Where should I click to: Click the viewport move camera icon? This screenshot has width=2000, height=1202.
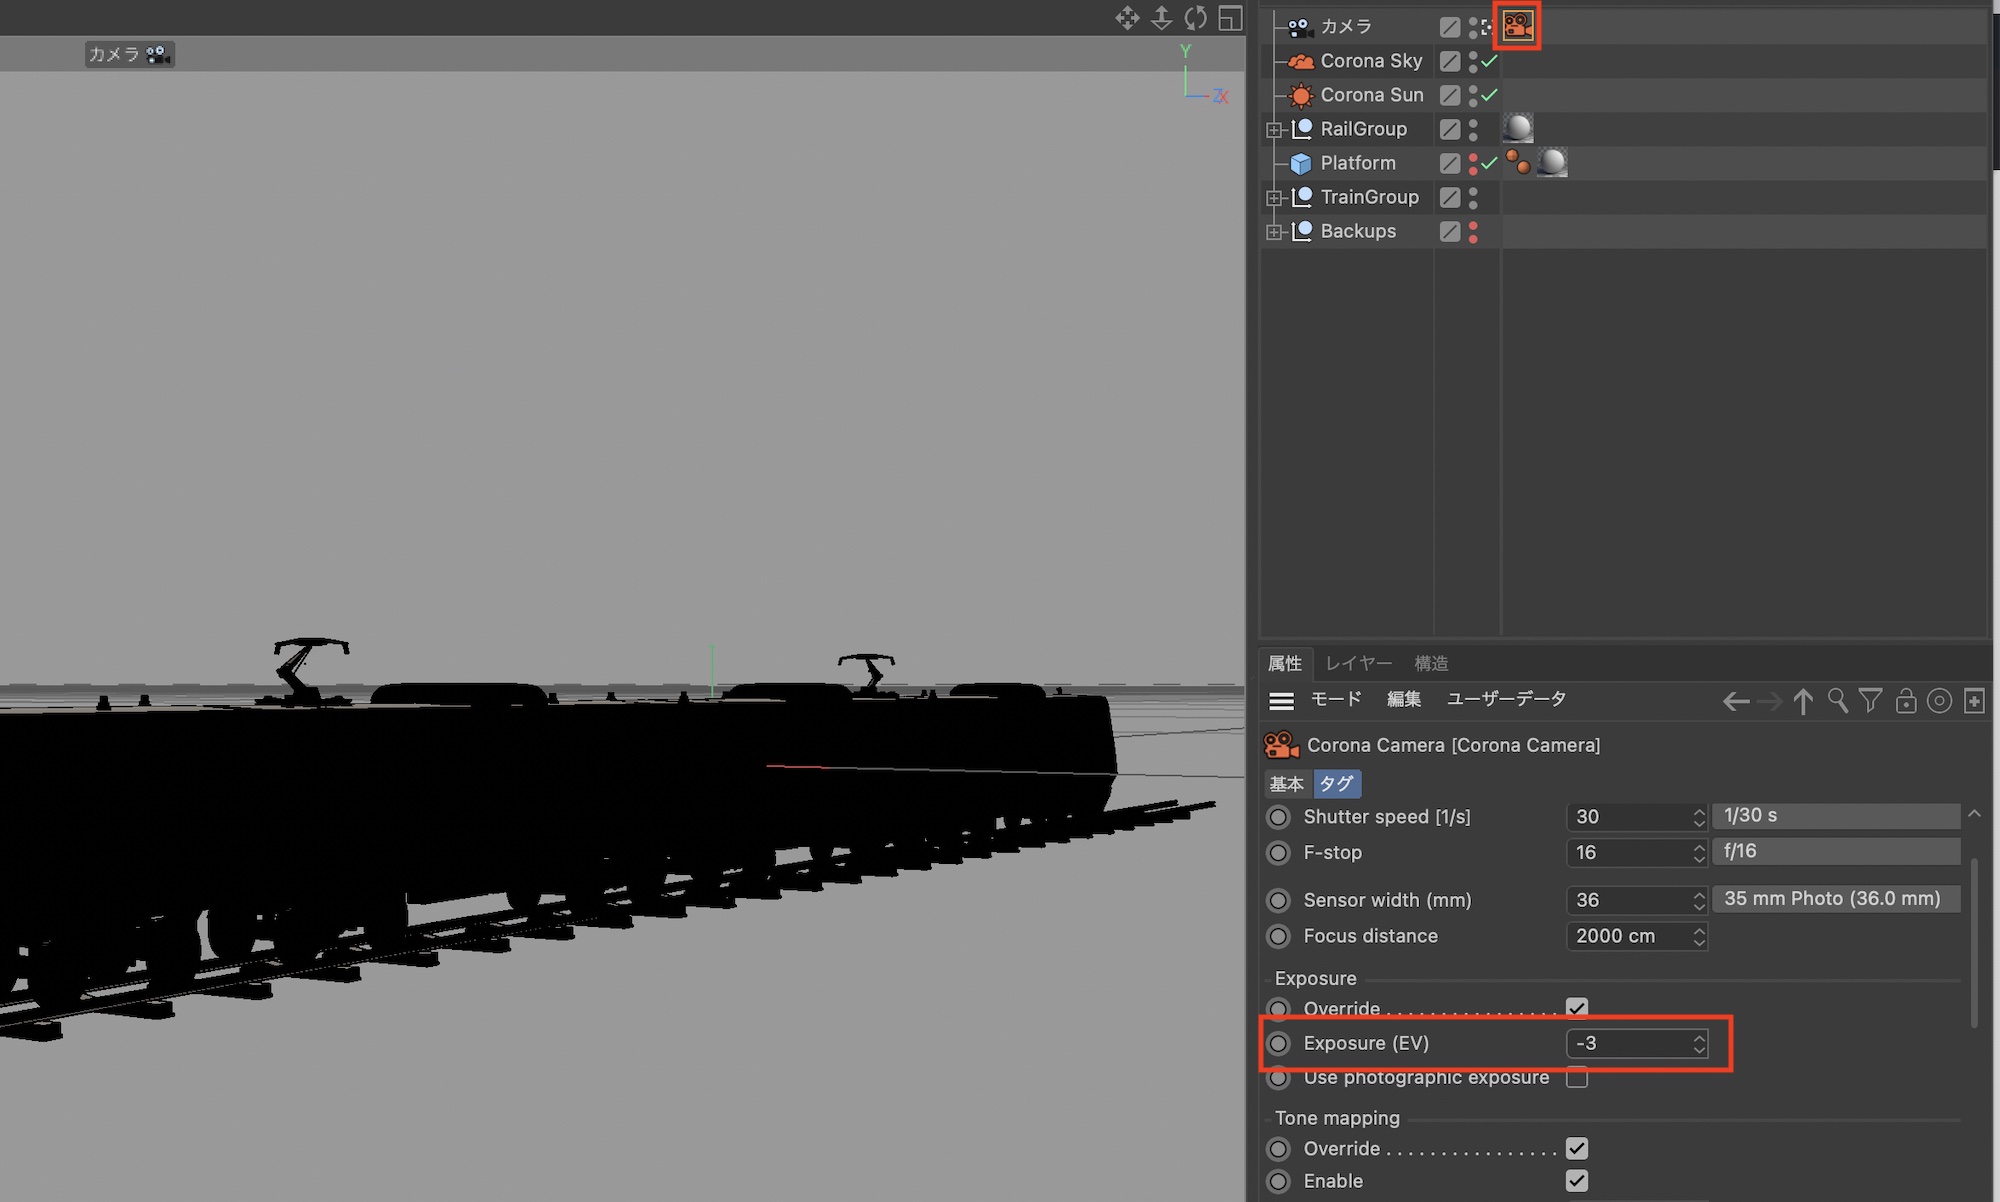[1127, 18]
